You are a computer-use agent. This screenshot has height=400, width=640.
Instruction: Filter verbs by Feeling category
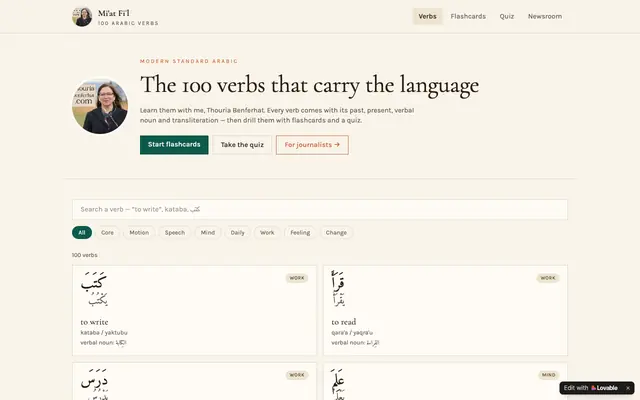pos(300,233)
